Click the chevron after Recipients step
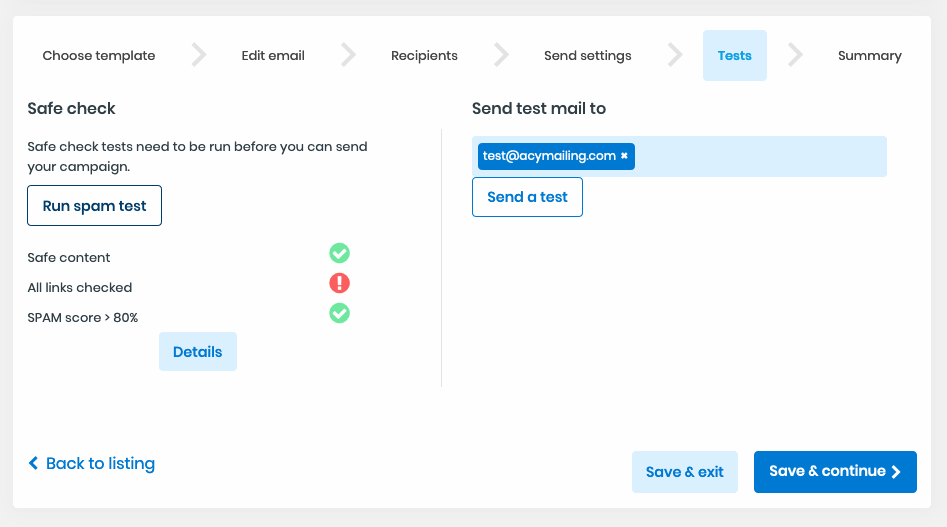Viewport: 947px width, 527px height. (501, 55)
